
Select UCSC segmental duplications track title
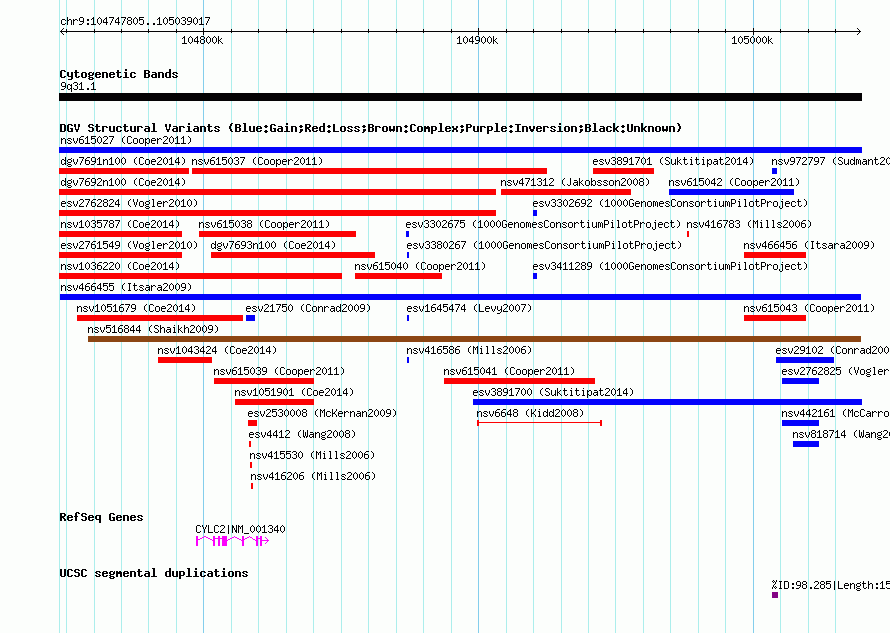click(154, 573)
